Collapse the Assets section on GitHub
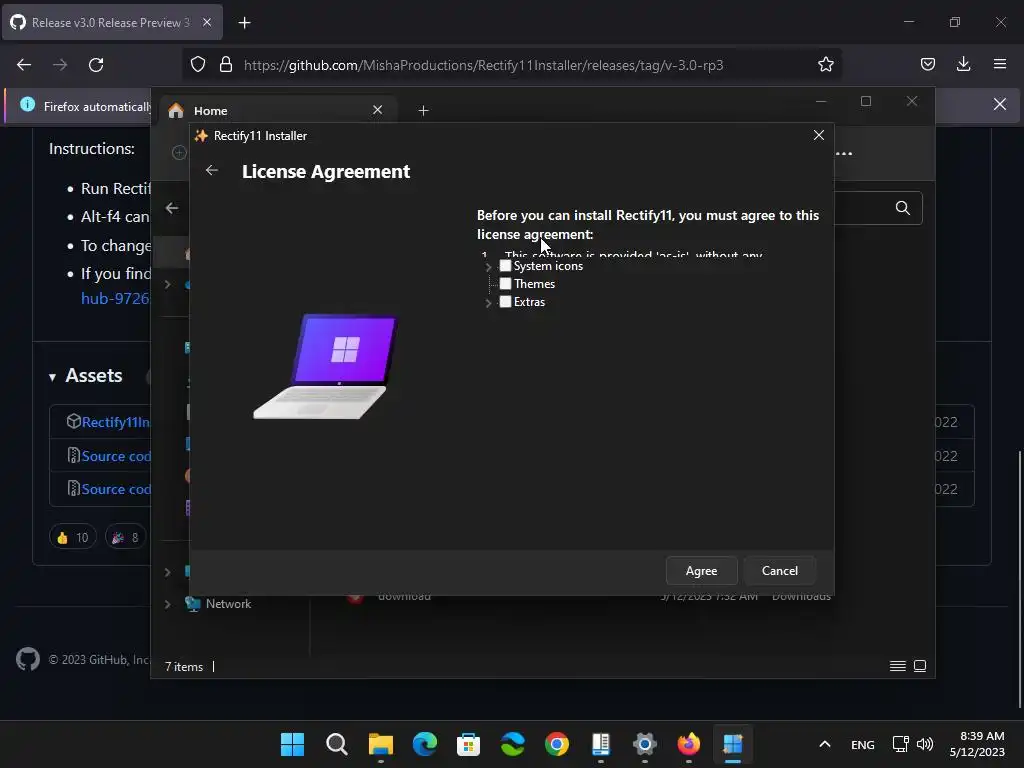This screenshot has width=1024, height=768. pos(52,377)
